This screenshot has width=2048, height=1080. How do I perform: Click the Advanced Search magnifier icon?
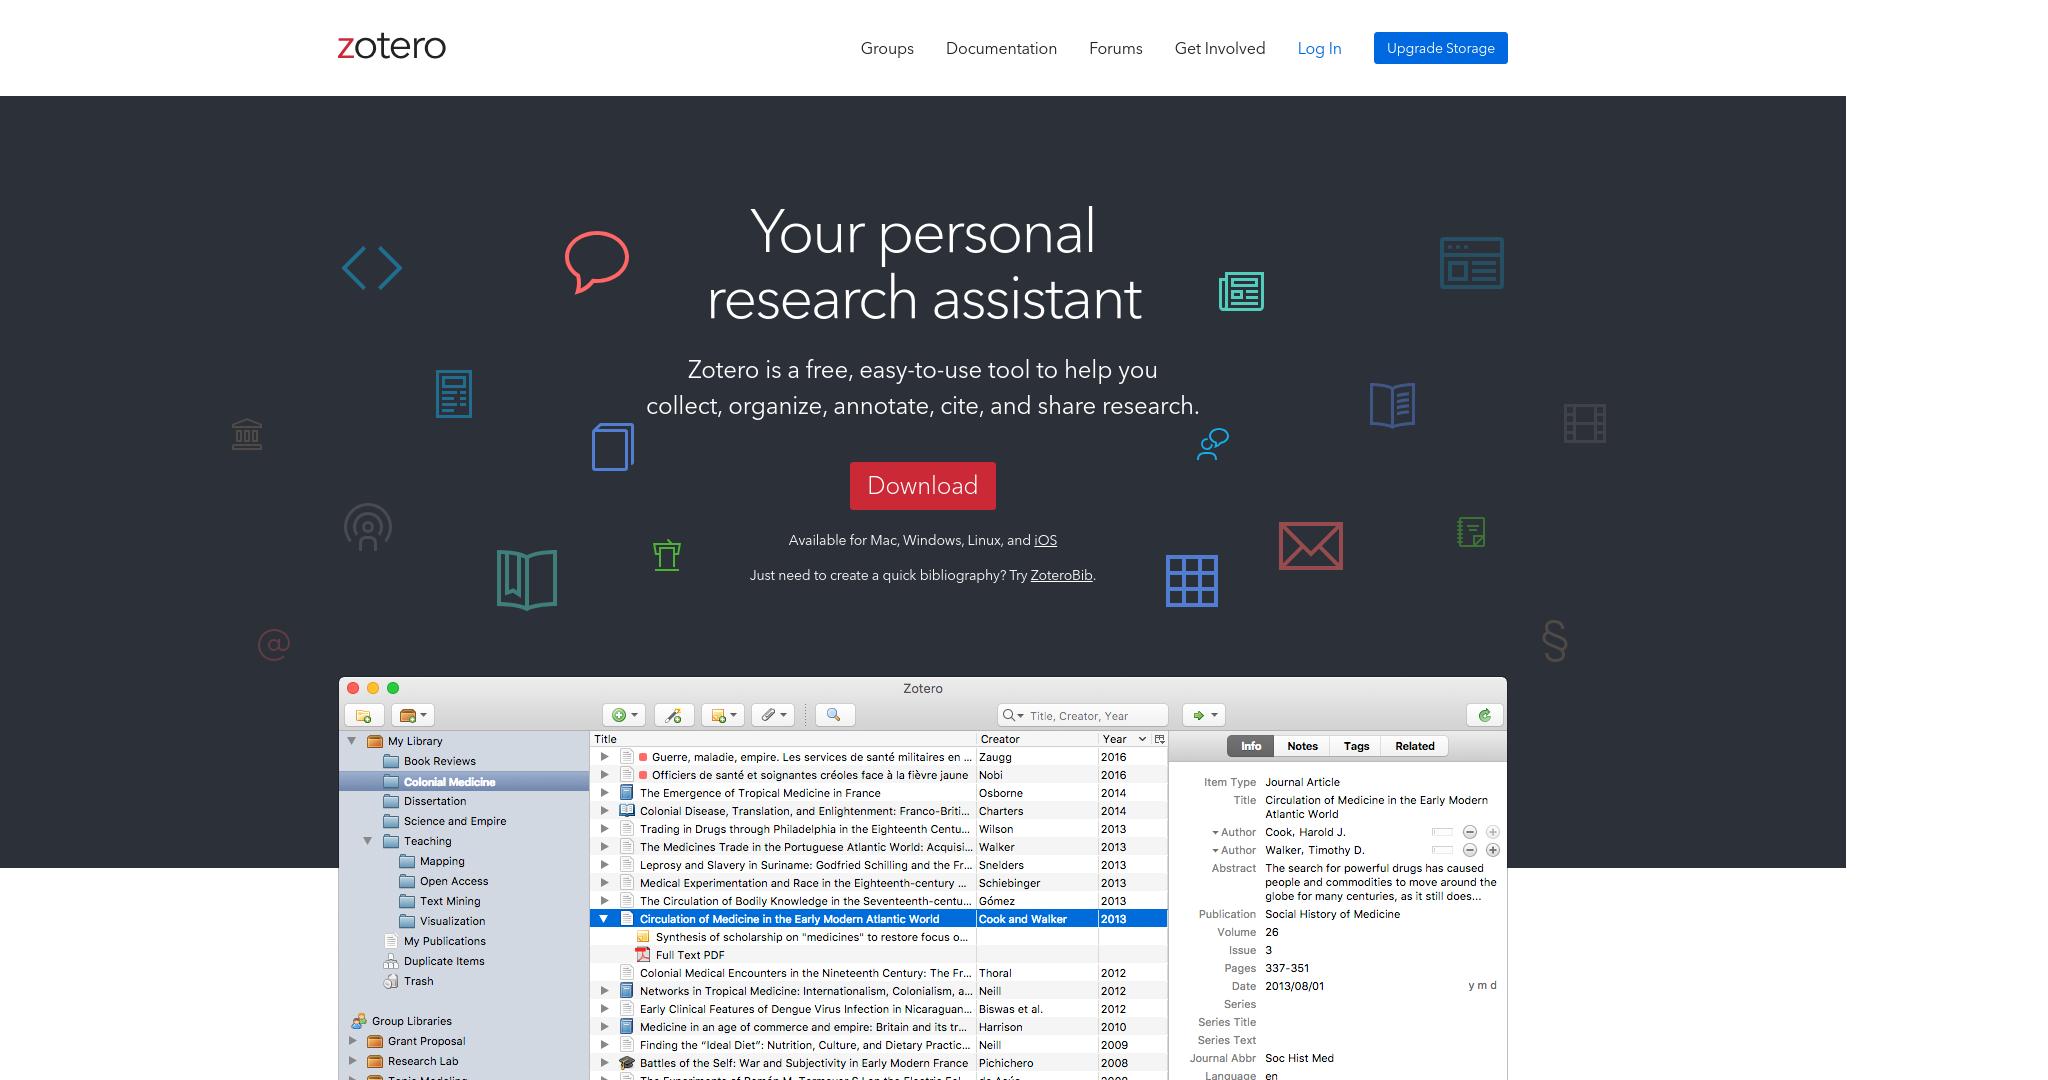click(x=834, y=715)
